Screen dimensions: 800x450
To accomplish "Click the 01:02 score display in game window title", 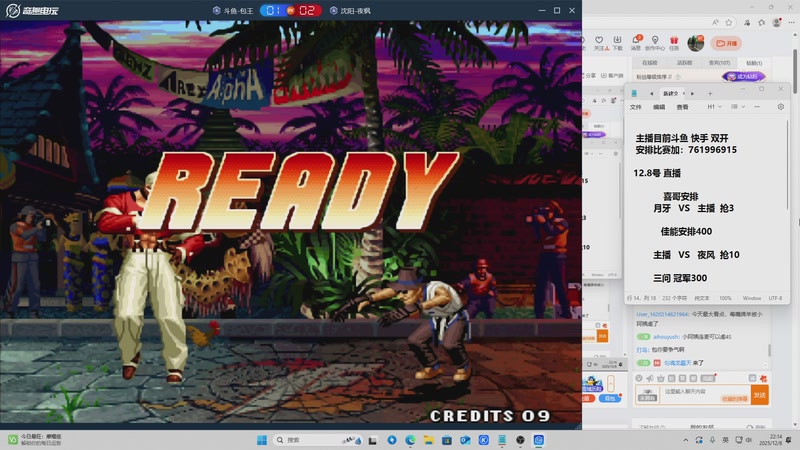I will pyautogui.click(x=290, y=10).
